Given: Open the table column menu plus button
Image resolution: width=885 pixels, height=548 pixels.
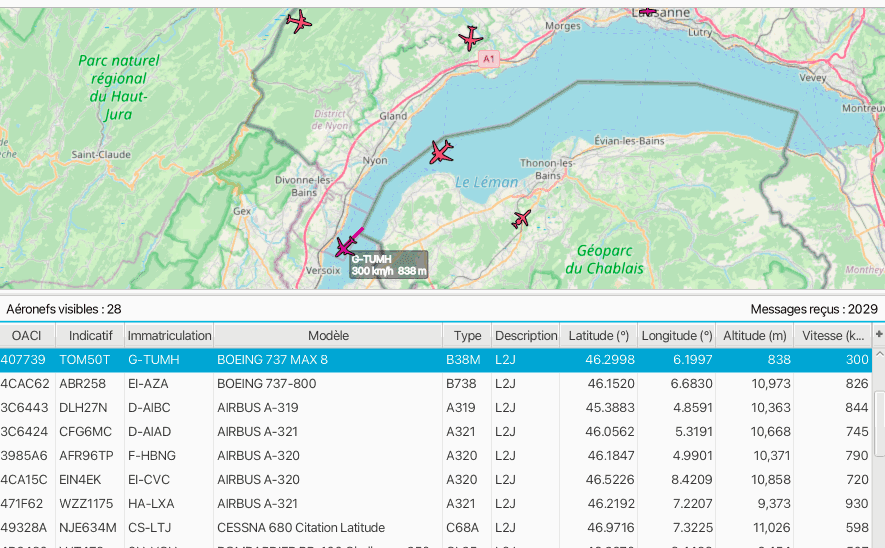Looking at the screenshot, I should coord(879,335).
